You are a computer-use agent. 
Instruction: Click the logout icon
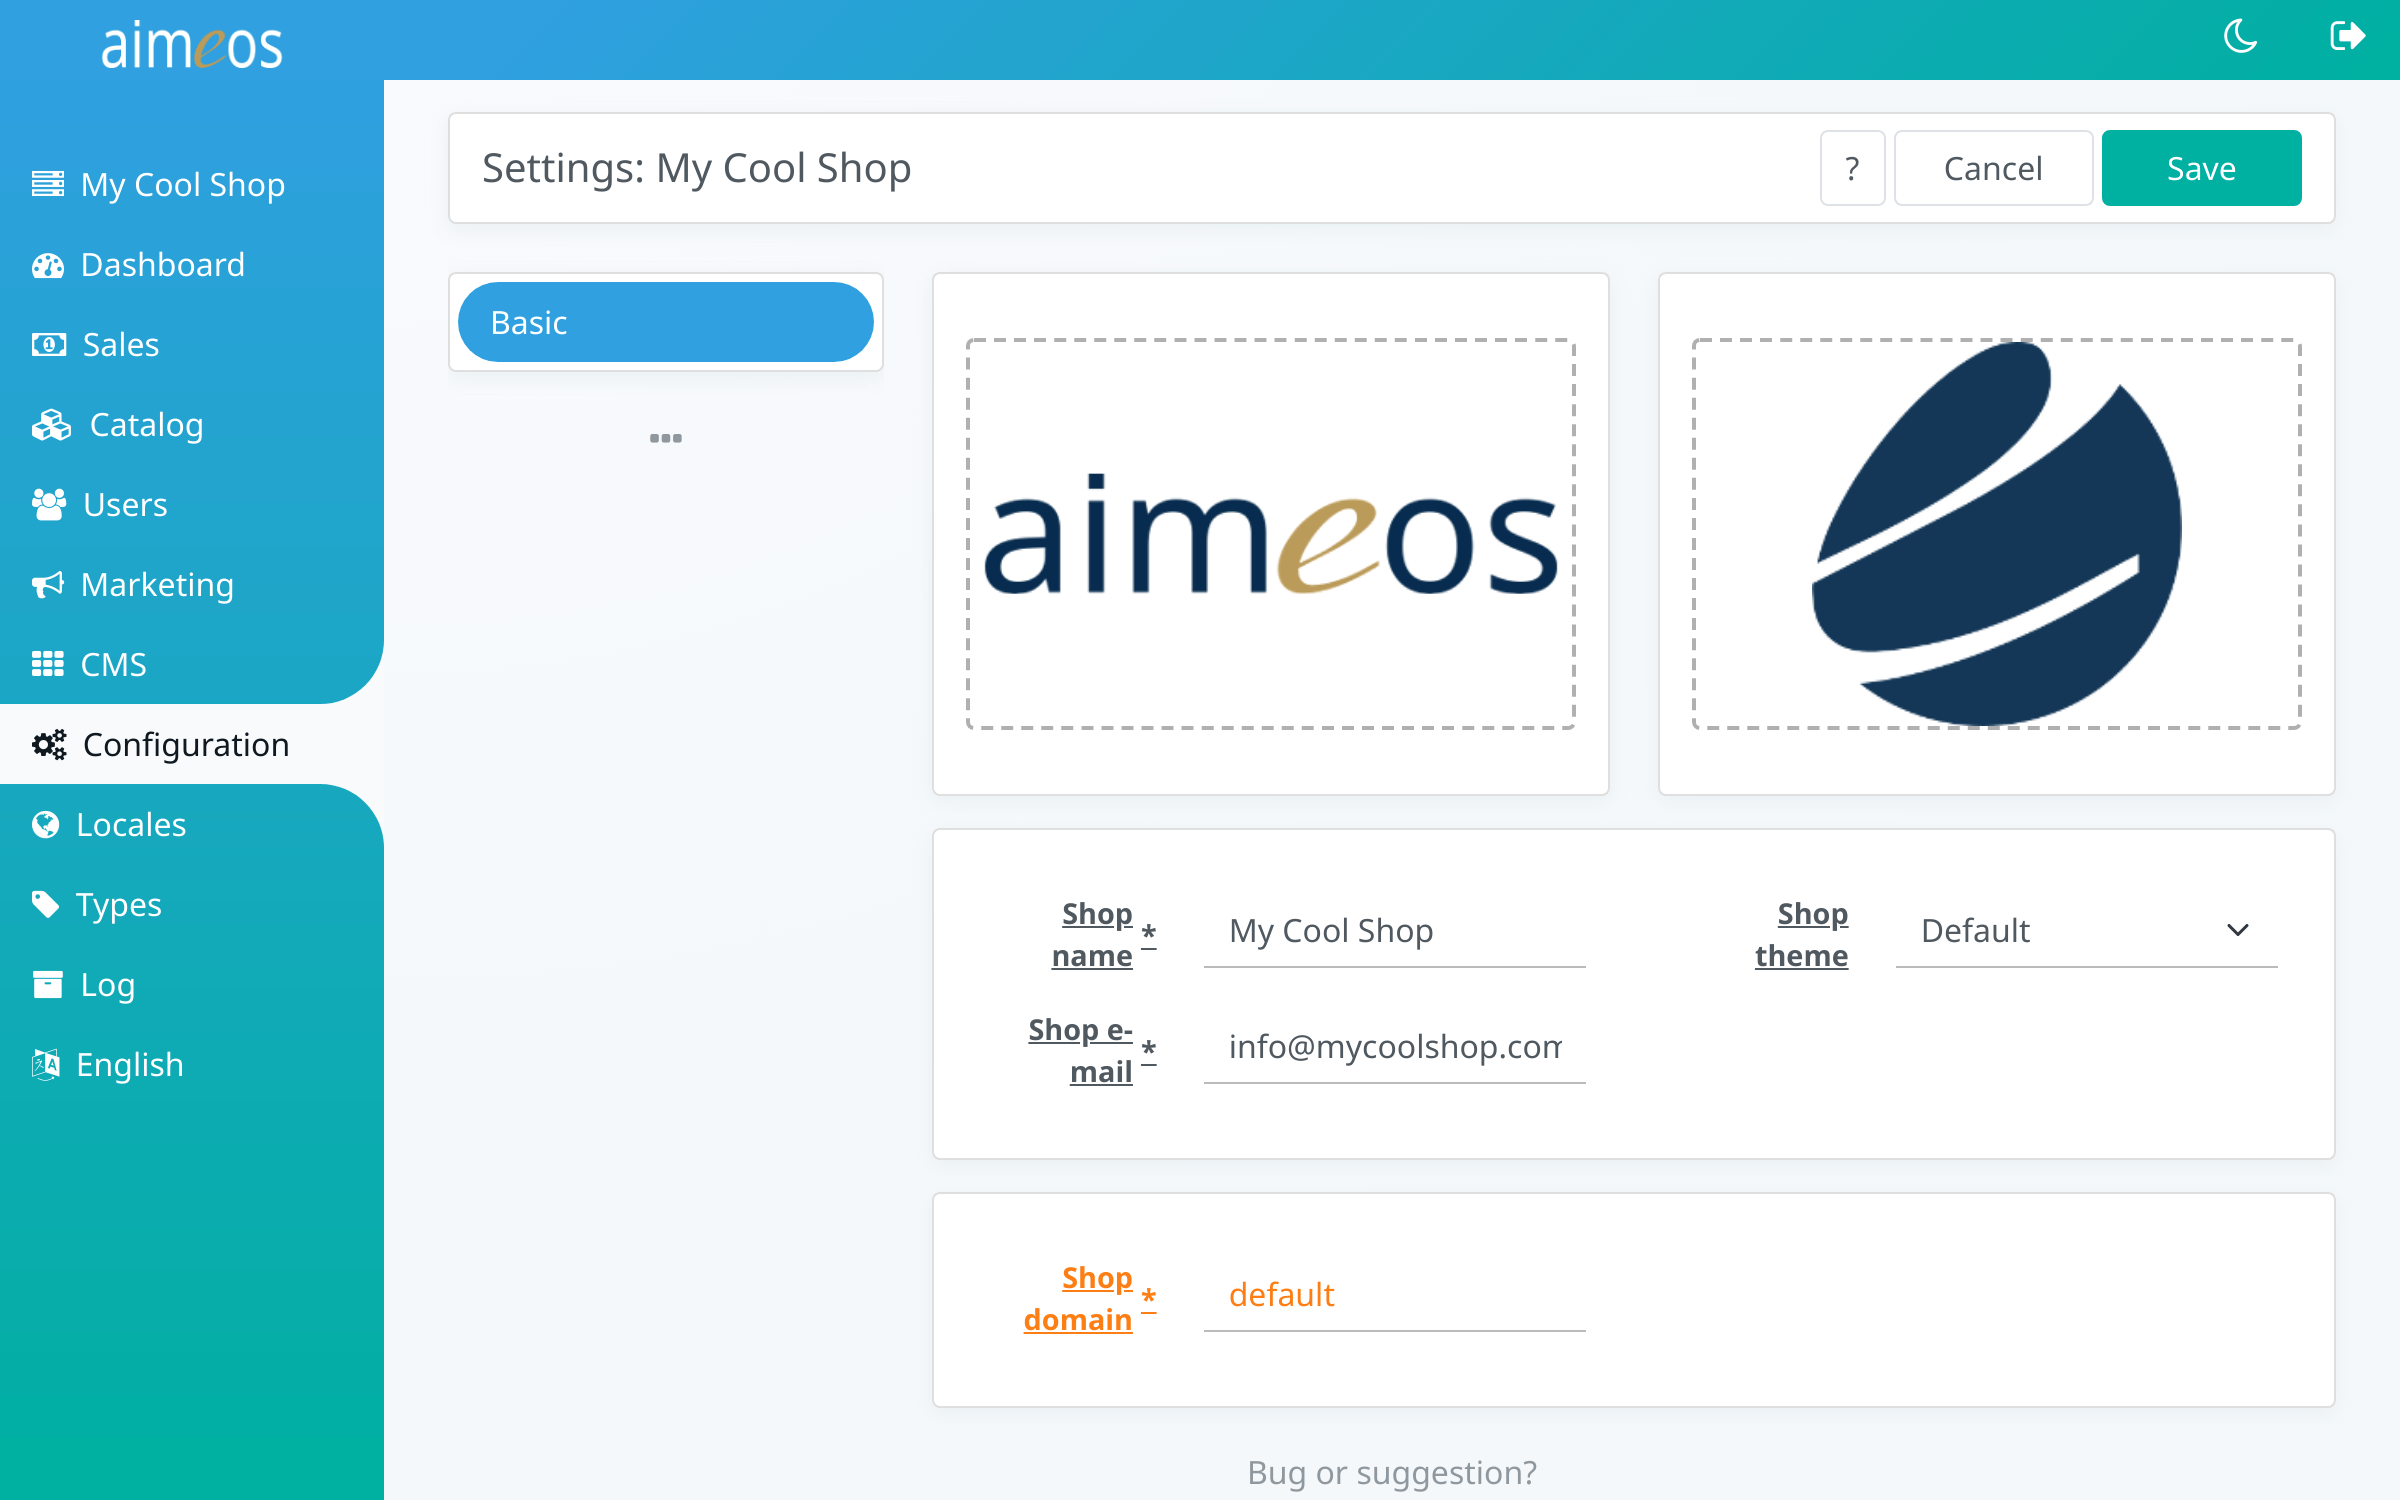coord(2347,37)
